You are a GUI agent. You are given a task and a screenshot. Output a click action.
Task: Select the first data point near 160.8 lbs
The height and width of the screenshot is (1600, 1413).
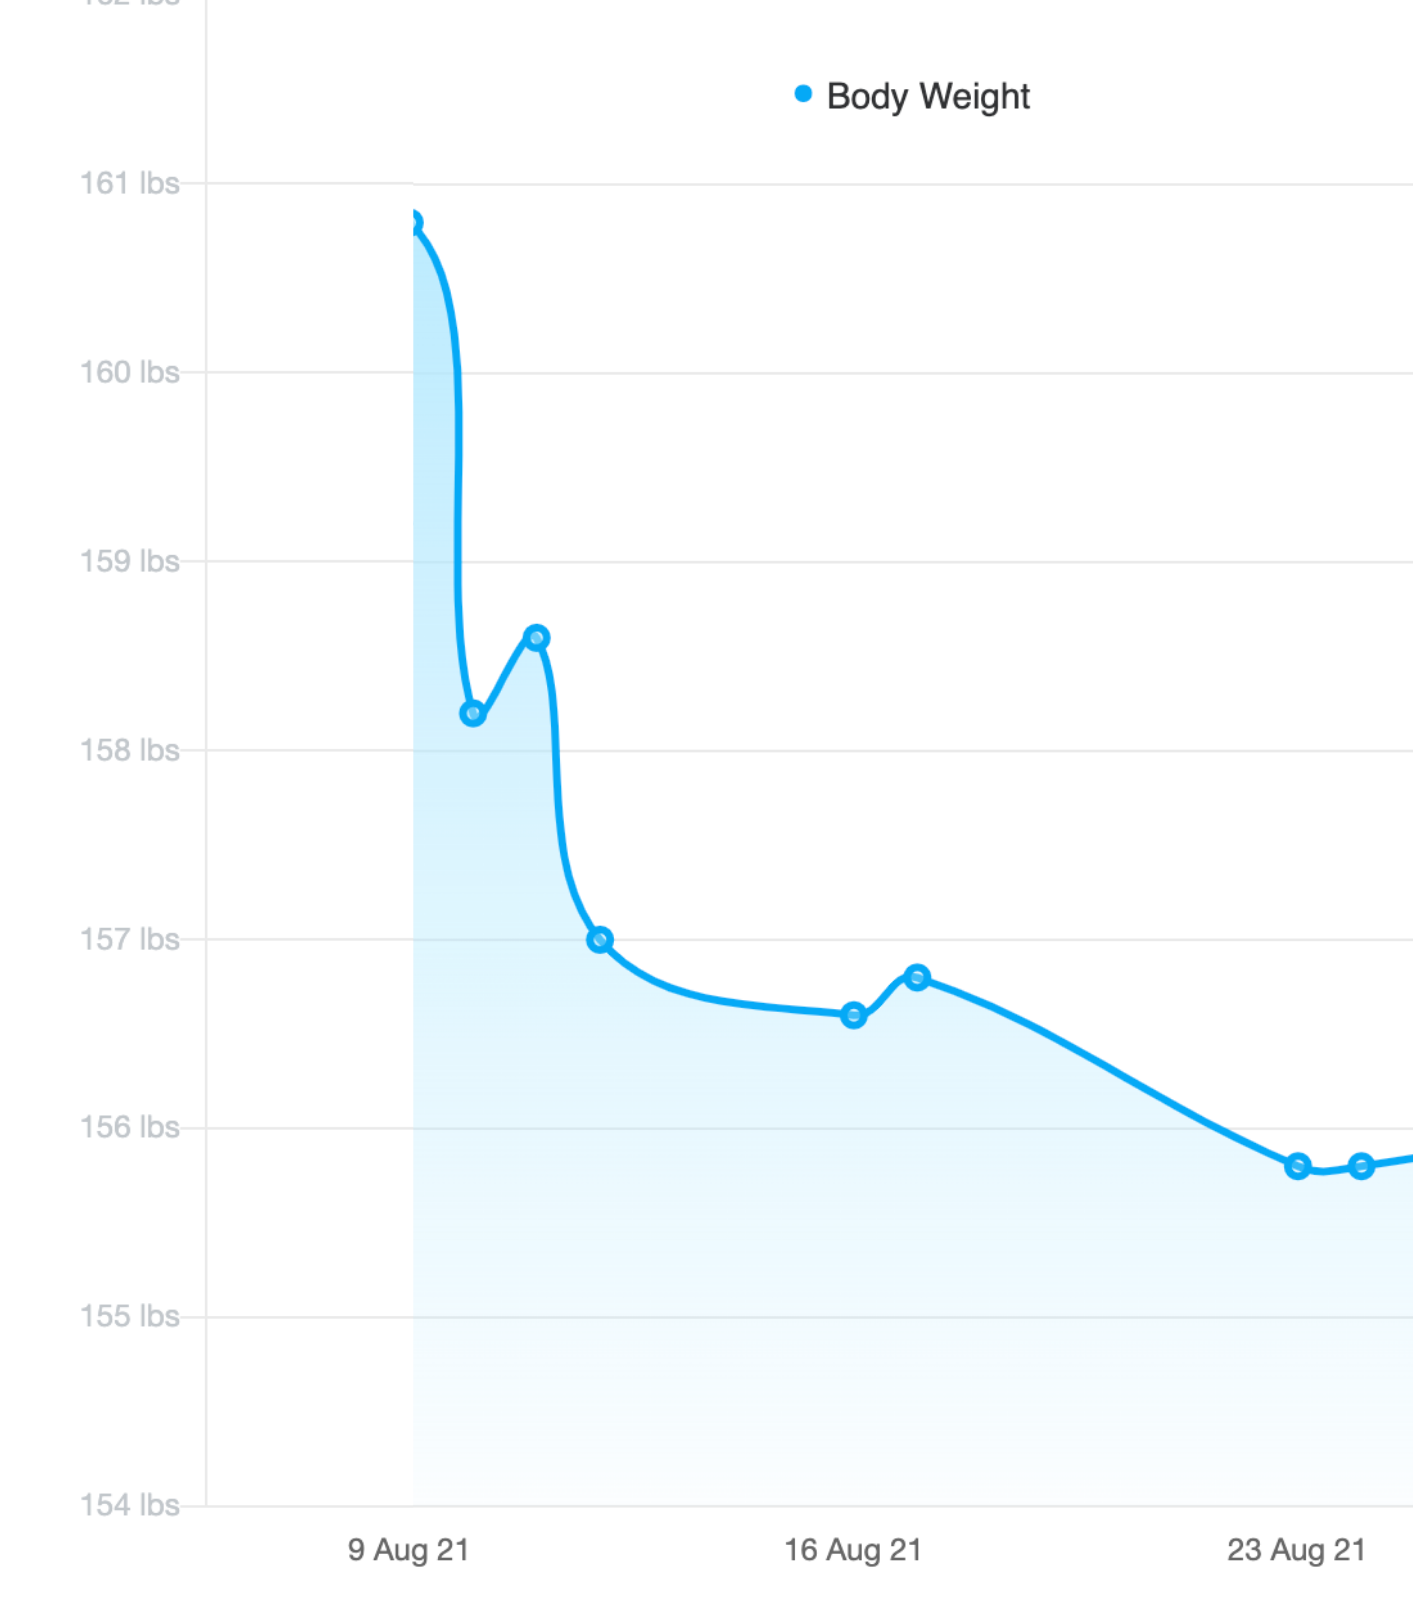click(x=414, y=222)
